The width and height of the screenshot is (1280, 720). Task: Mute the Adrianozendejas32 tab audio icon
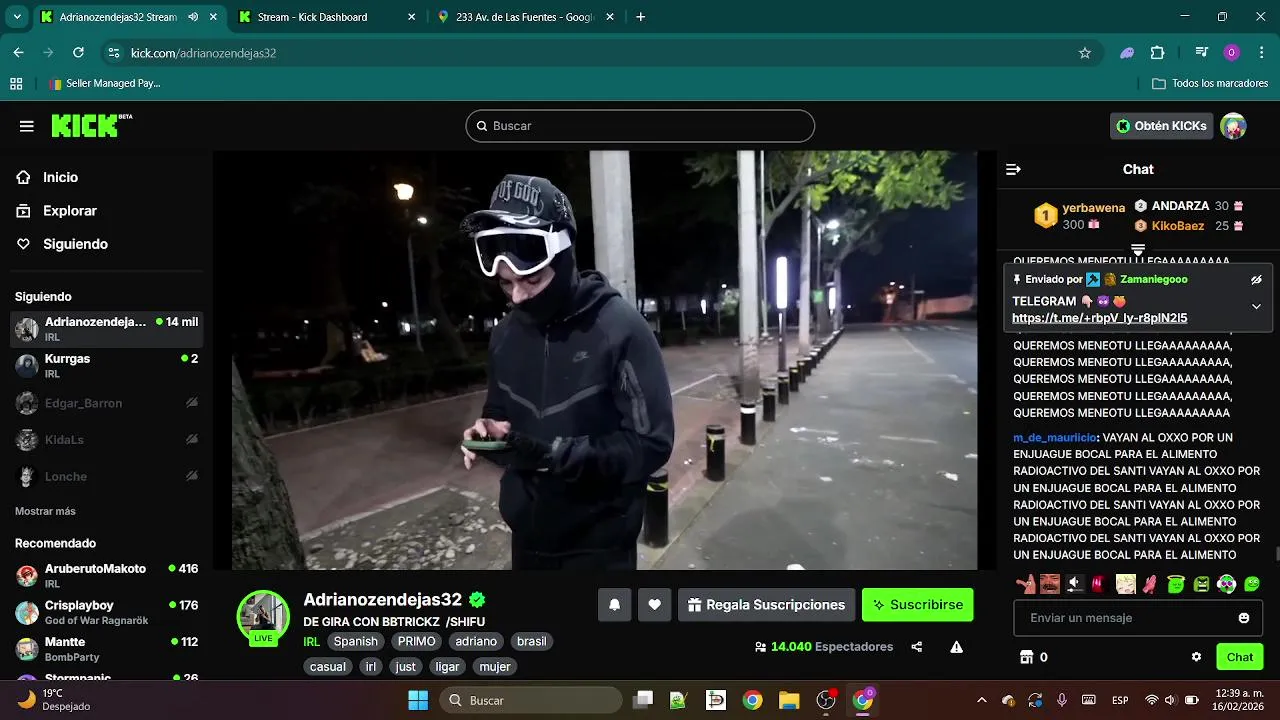click(x=193, y=17)
